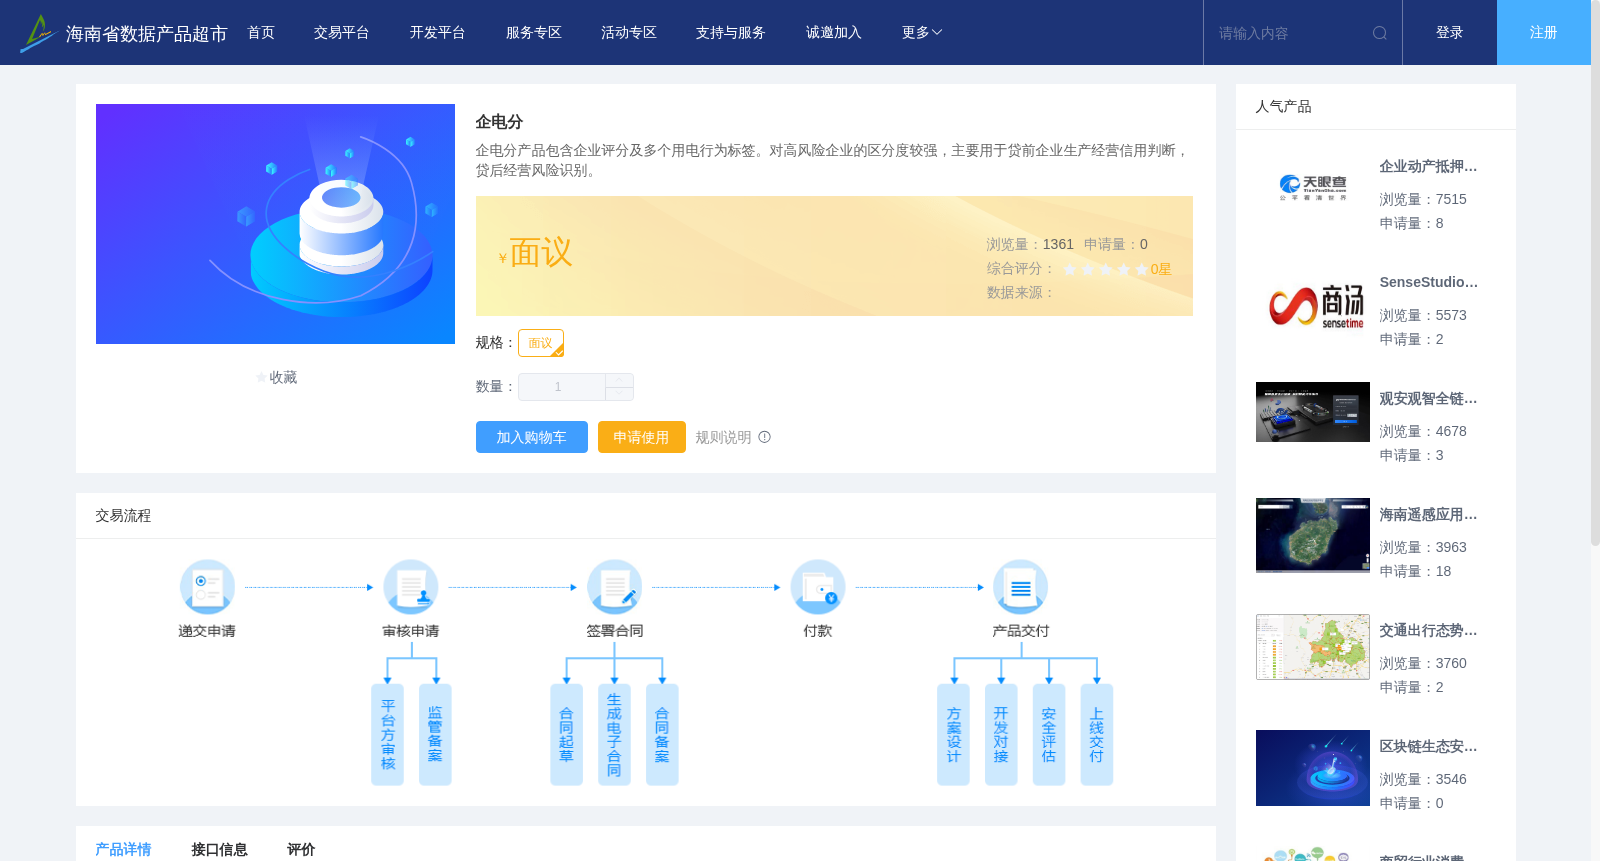
Task: Open the 开发平台 menu item
Action: pos(437,33)
